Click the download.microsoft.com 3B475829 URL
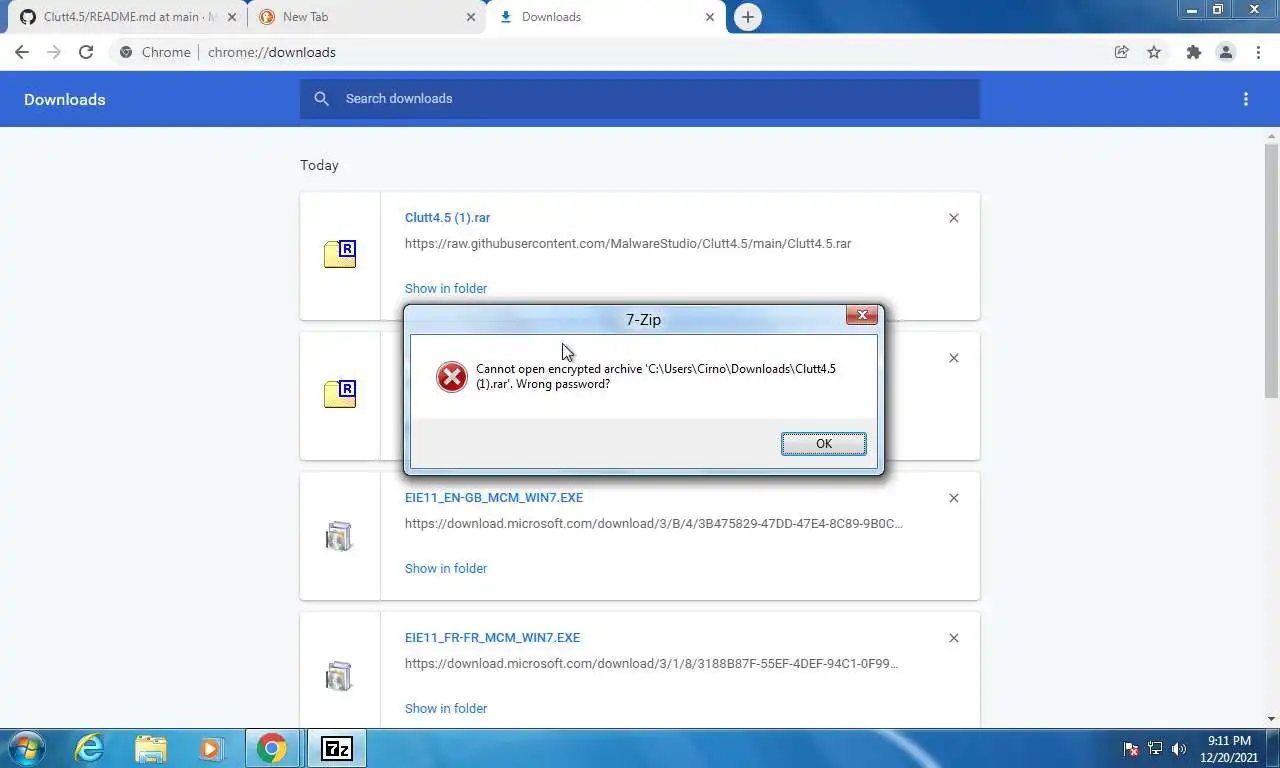 (x=654, y=523)
